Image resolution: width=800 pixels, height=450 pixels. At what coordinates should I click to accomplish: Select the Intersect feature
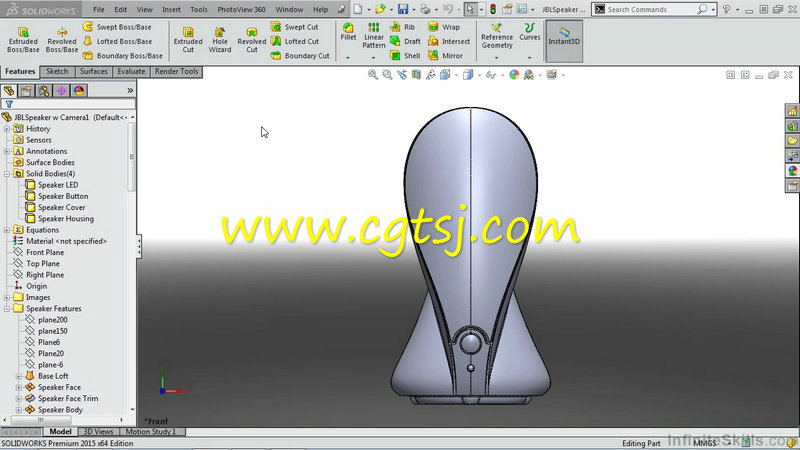coord(449,41)
